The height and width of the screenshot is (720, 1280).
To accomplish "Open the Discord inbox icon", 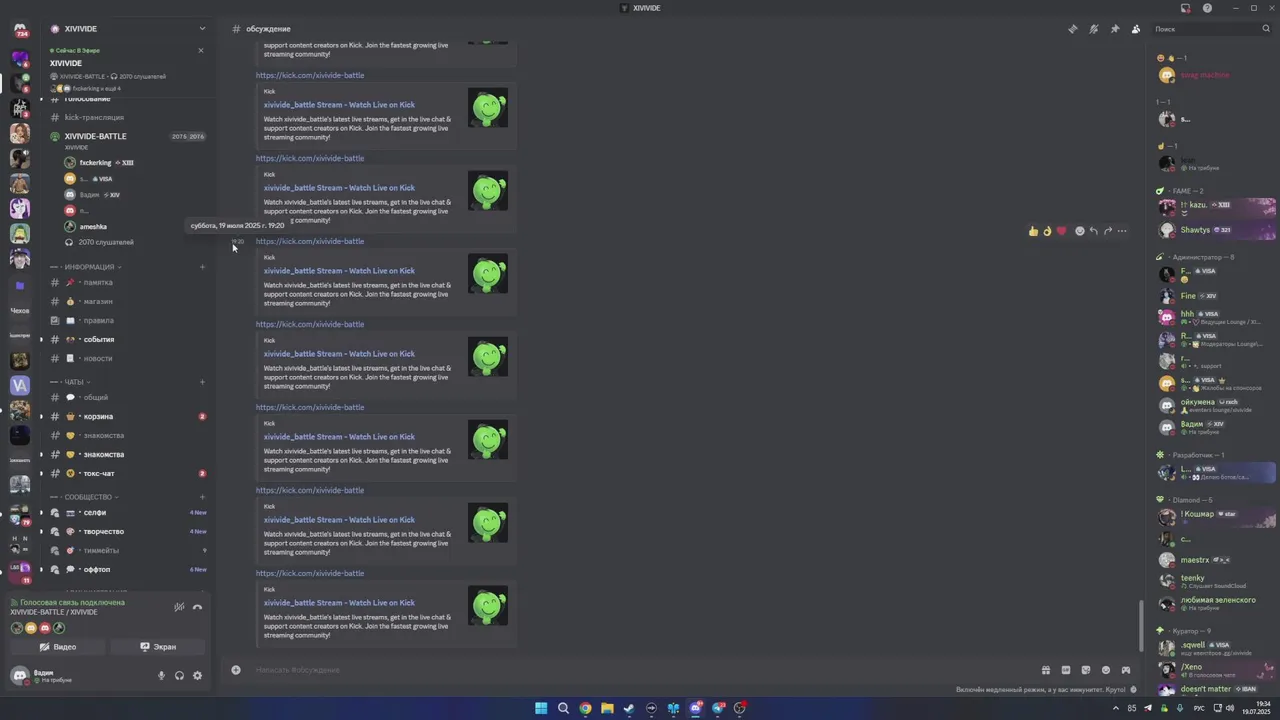I will [x=1186, y=8].
